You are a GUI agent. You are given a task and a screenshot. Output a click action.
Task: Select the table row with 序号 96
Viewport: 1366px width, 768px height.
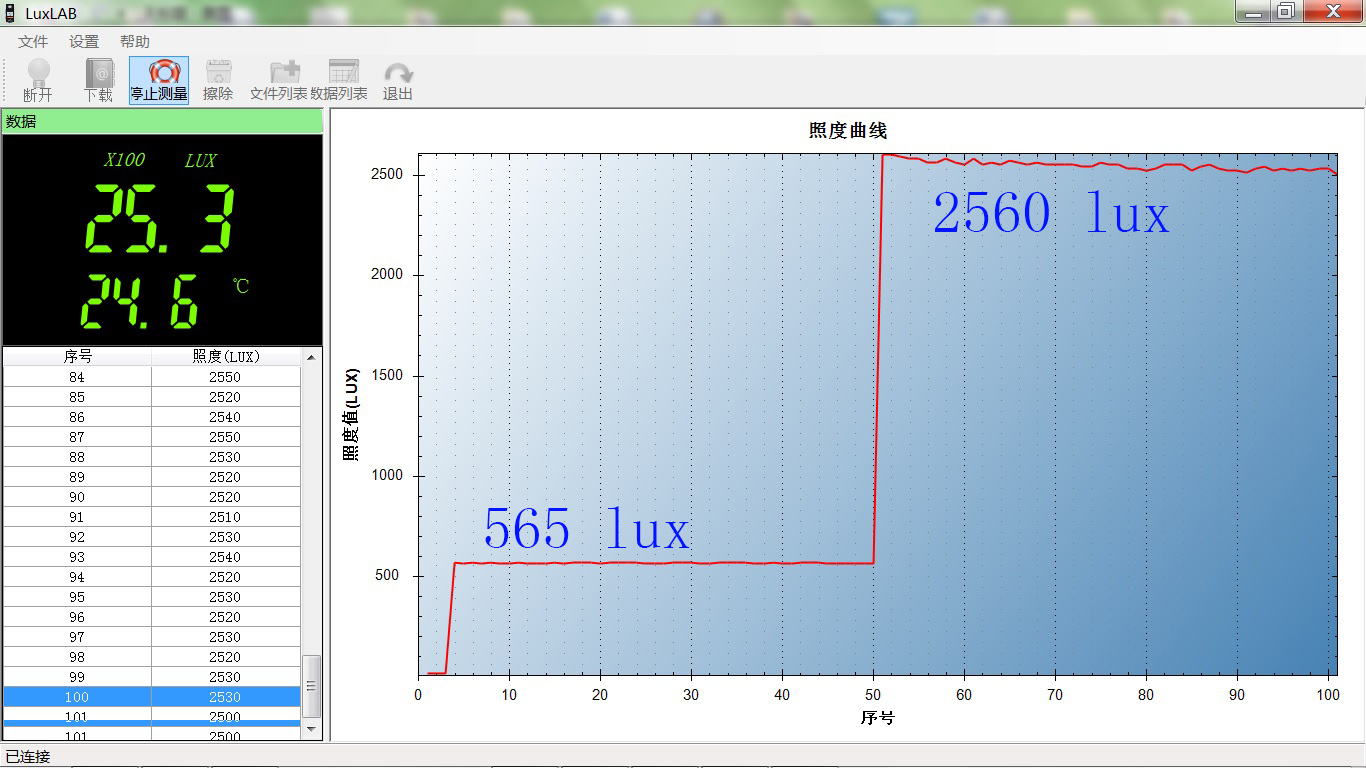[x=152, y=617]
